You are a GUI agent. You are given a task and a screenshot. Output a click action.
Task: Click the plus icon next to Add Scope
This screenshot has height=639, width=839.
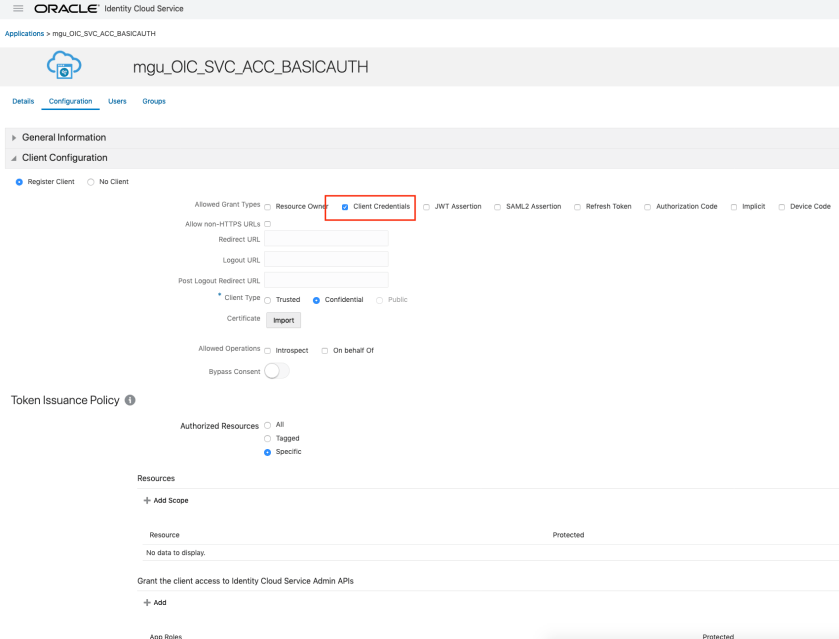pos(148,500)
